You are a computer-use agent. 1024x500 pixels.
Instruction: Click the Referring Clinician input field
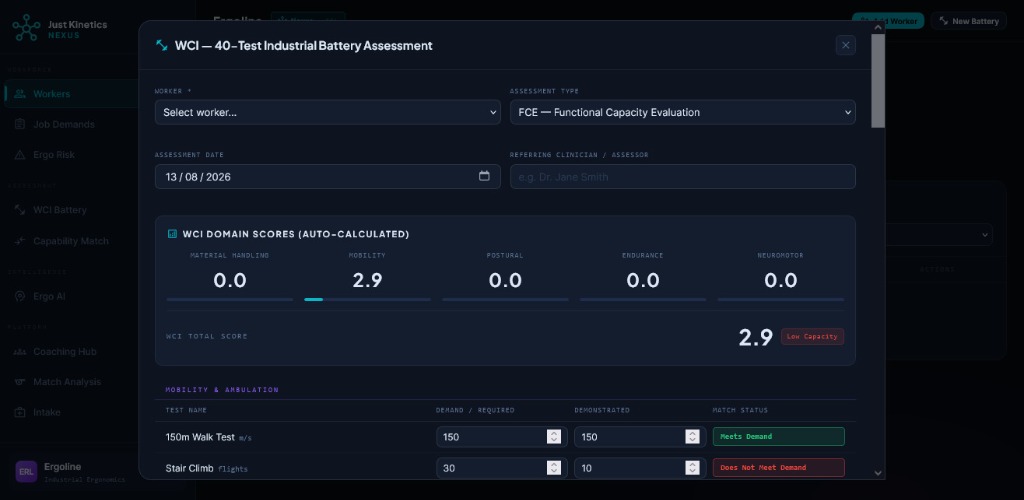click(682, 176)
